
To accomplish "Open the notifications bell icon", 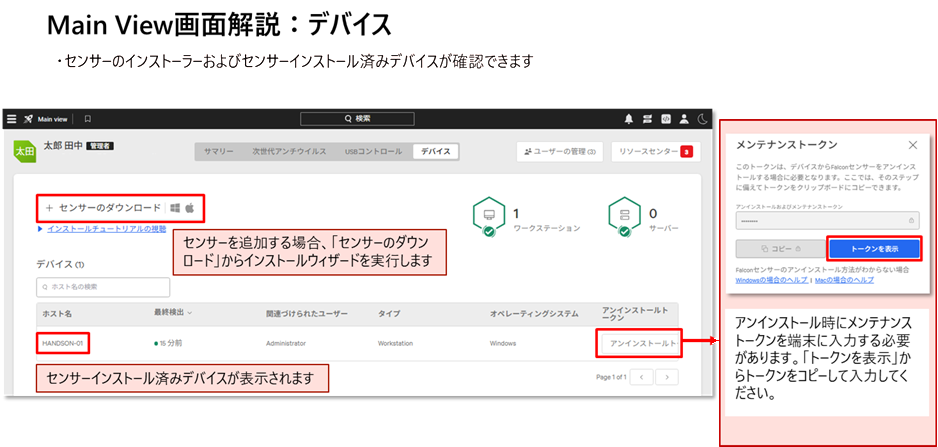I will [629, 118].
